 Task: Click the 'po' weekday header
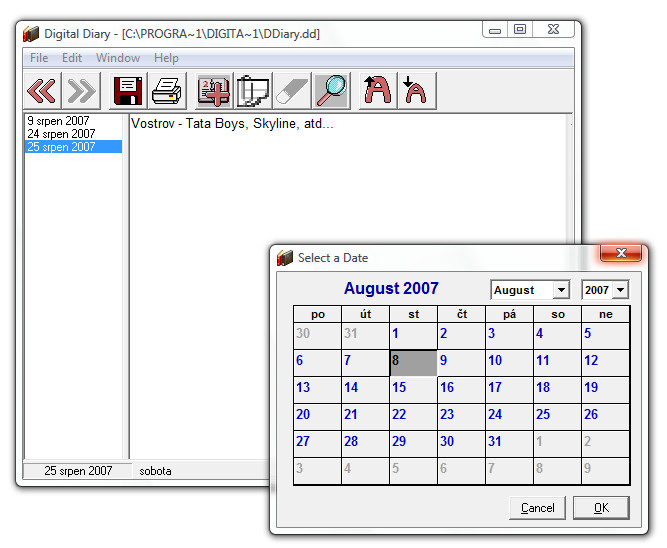tap(317, 314)
